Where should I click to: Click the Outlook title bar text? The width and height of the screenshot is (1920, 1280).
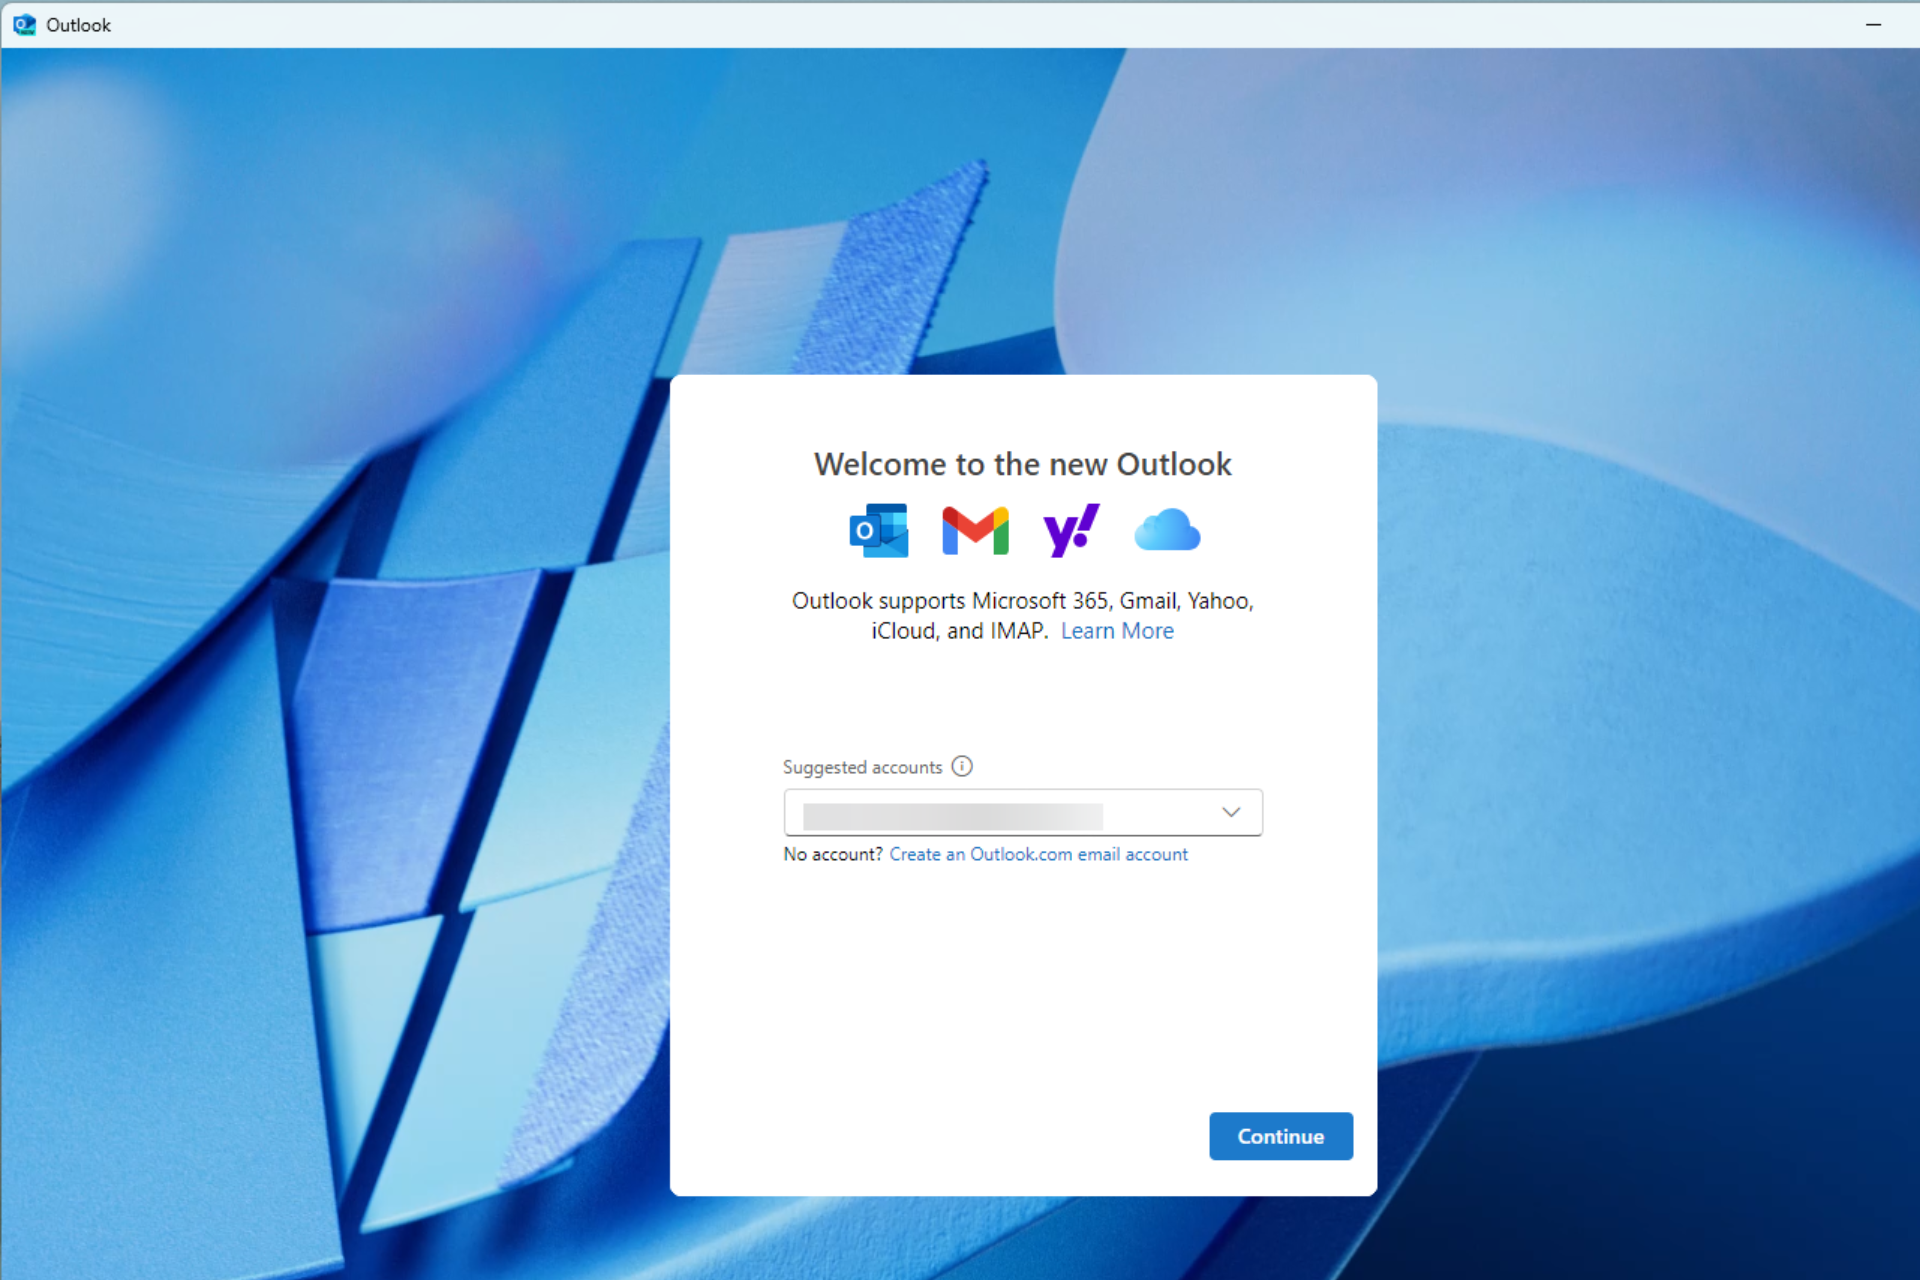pyautogui.click(x=78, y=25)
